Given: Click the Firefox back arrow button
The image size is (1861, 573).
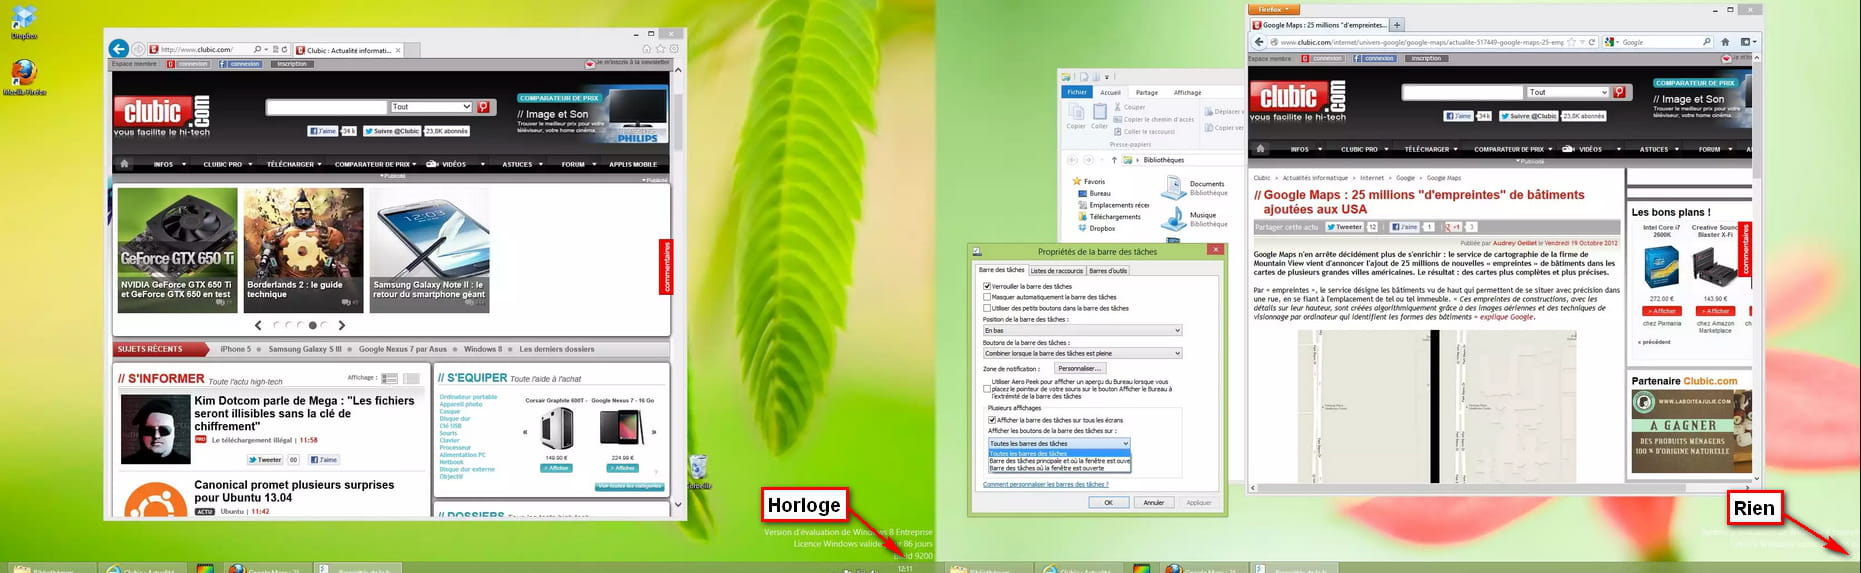Looking at the screenshot, I should tap(1260, 42).
